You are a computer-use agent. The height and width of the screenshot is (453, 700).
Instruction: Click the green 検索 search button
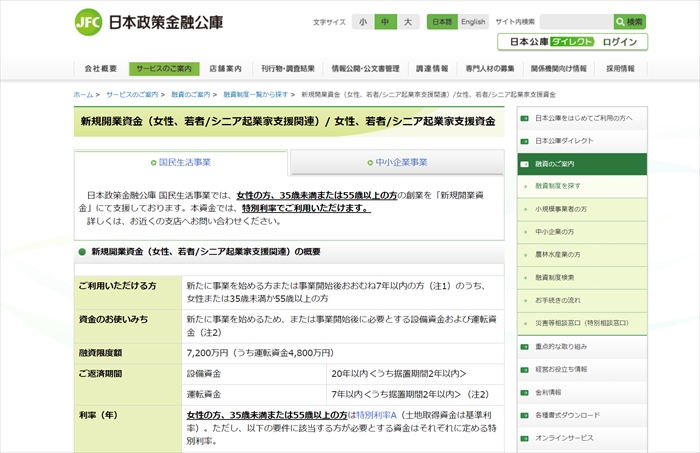(x=630, y=21)
